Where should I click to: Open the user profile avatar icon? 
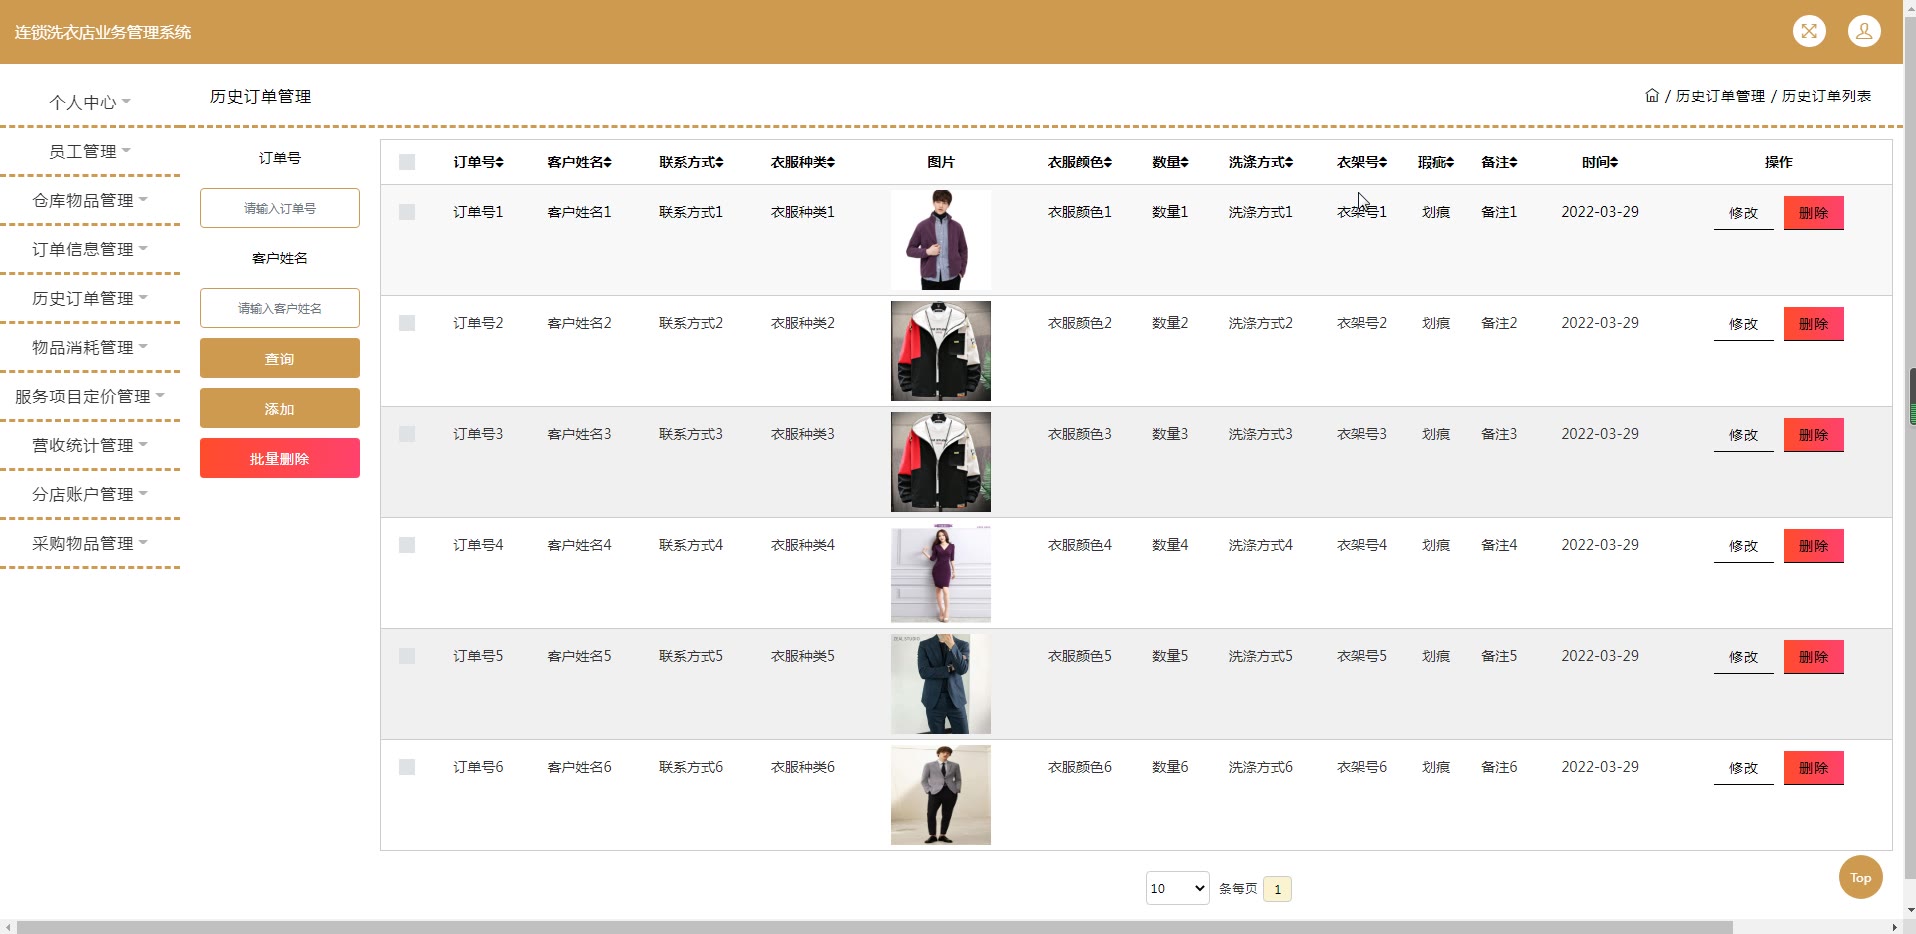pos(1863,31)
